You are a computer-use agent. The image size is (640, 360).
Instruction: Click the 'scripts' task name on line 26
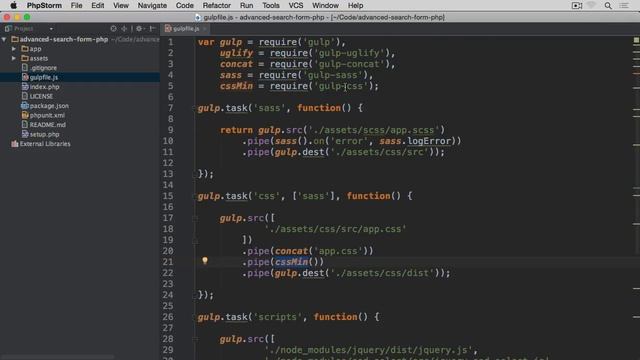[278, 317]
